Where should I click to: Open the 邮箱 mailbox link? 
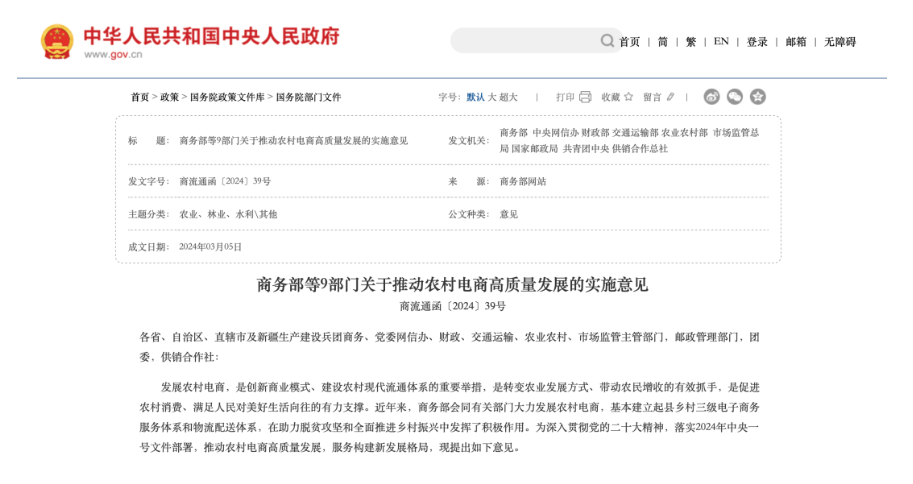(x=796, y=42)
